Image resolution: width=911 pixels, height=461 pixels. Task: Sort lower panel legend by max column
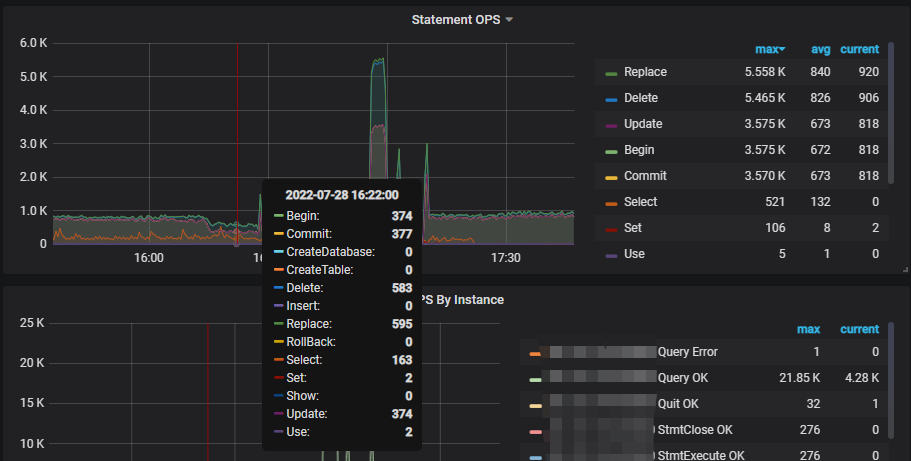(x=808, y=329)
